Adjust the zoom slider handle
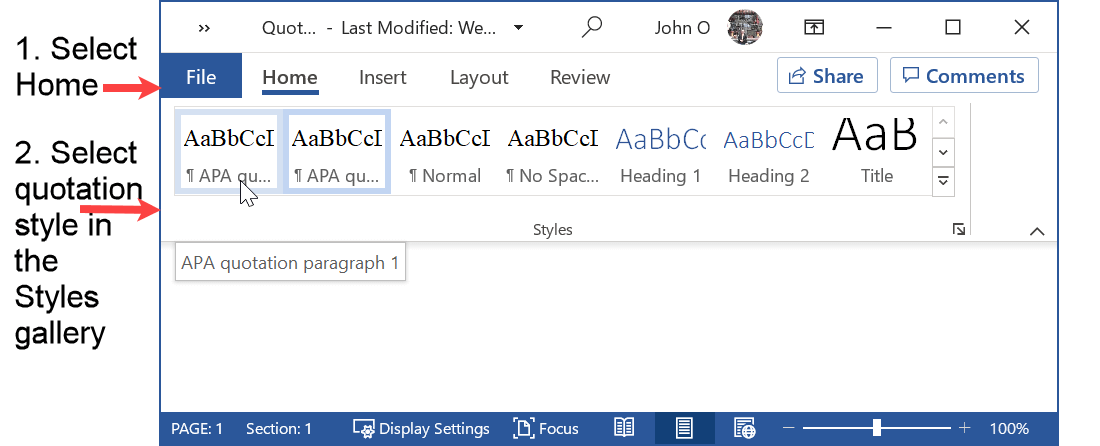The image size is (1100, 446). click(877, 428)
